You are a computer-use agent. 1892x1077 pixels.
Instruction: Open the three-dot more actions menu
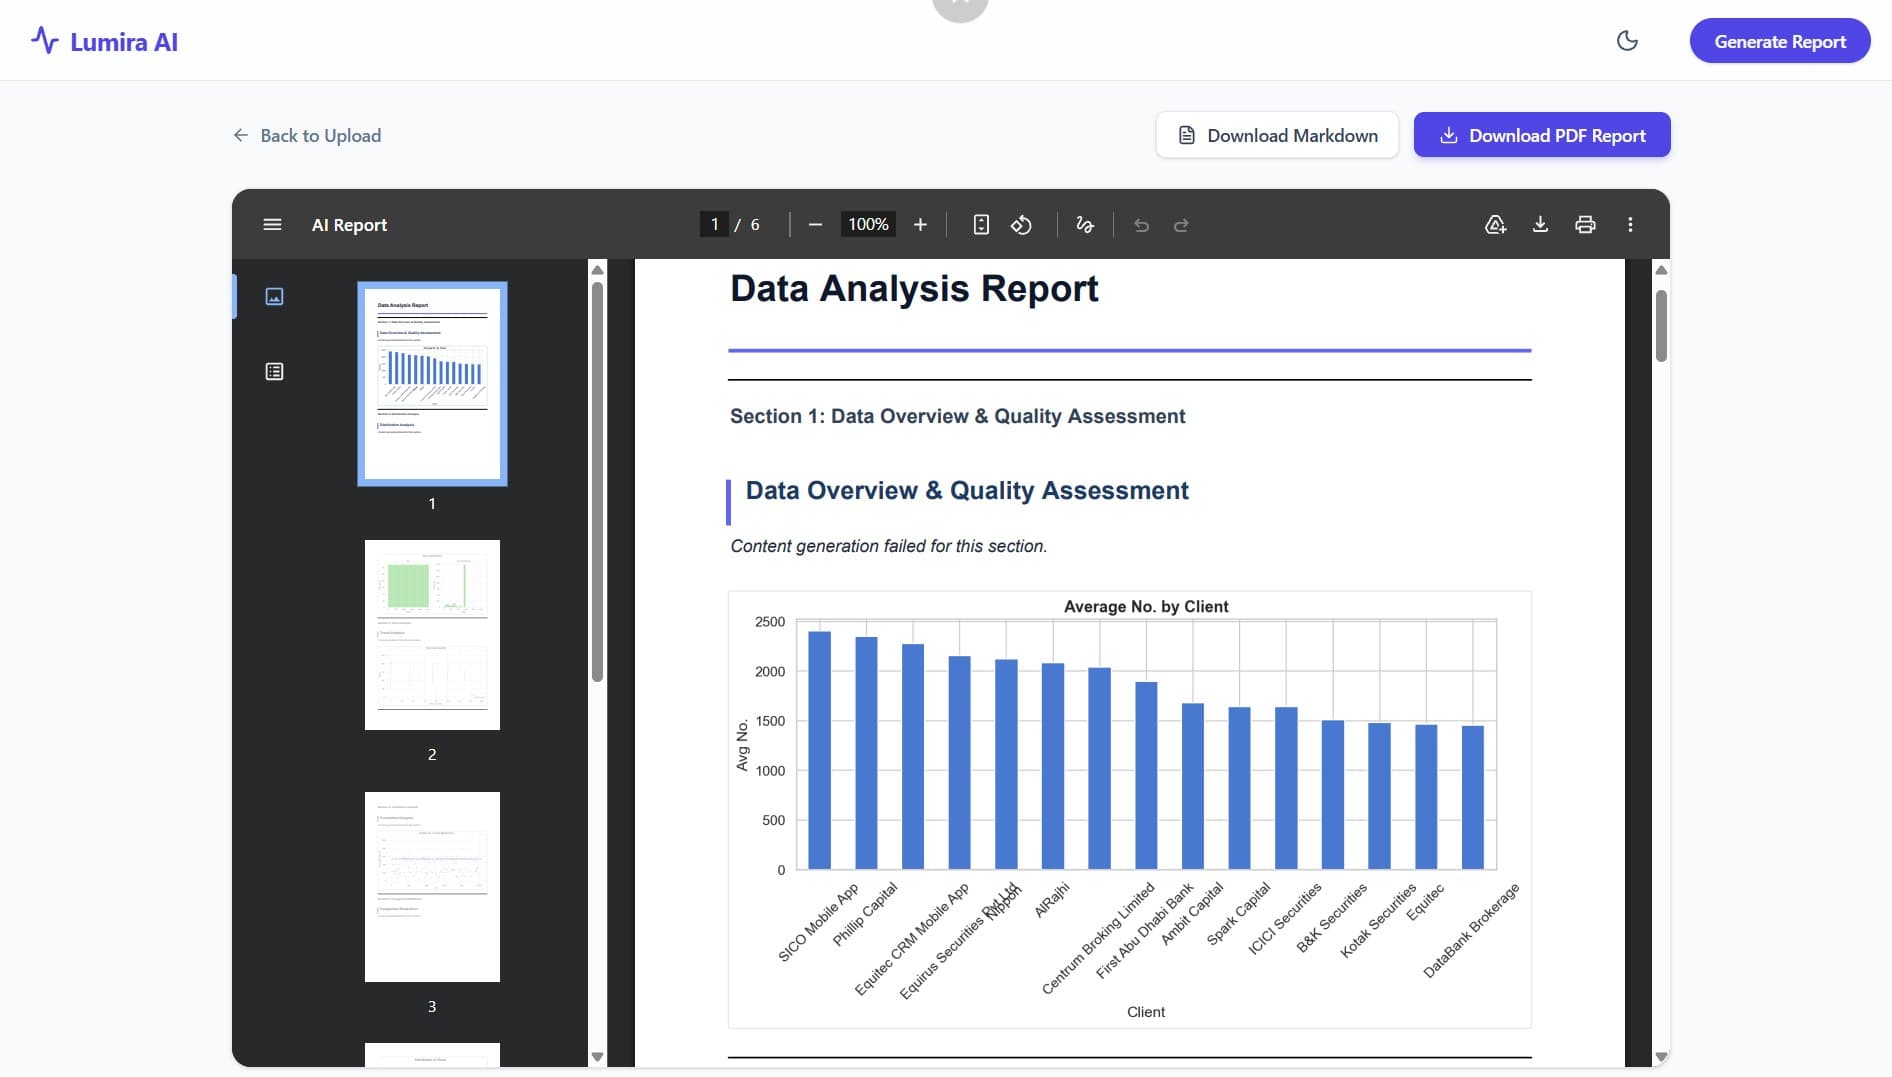[x=1630, y=225]
